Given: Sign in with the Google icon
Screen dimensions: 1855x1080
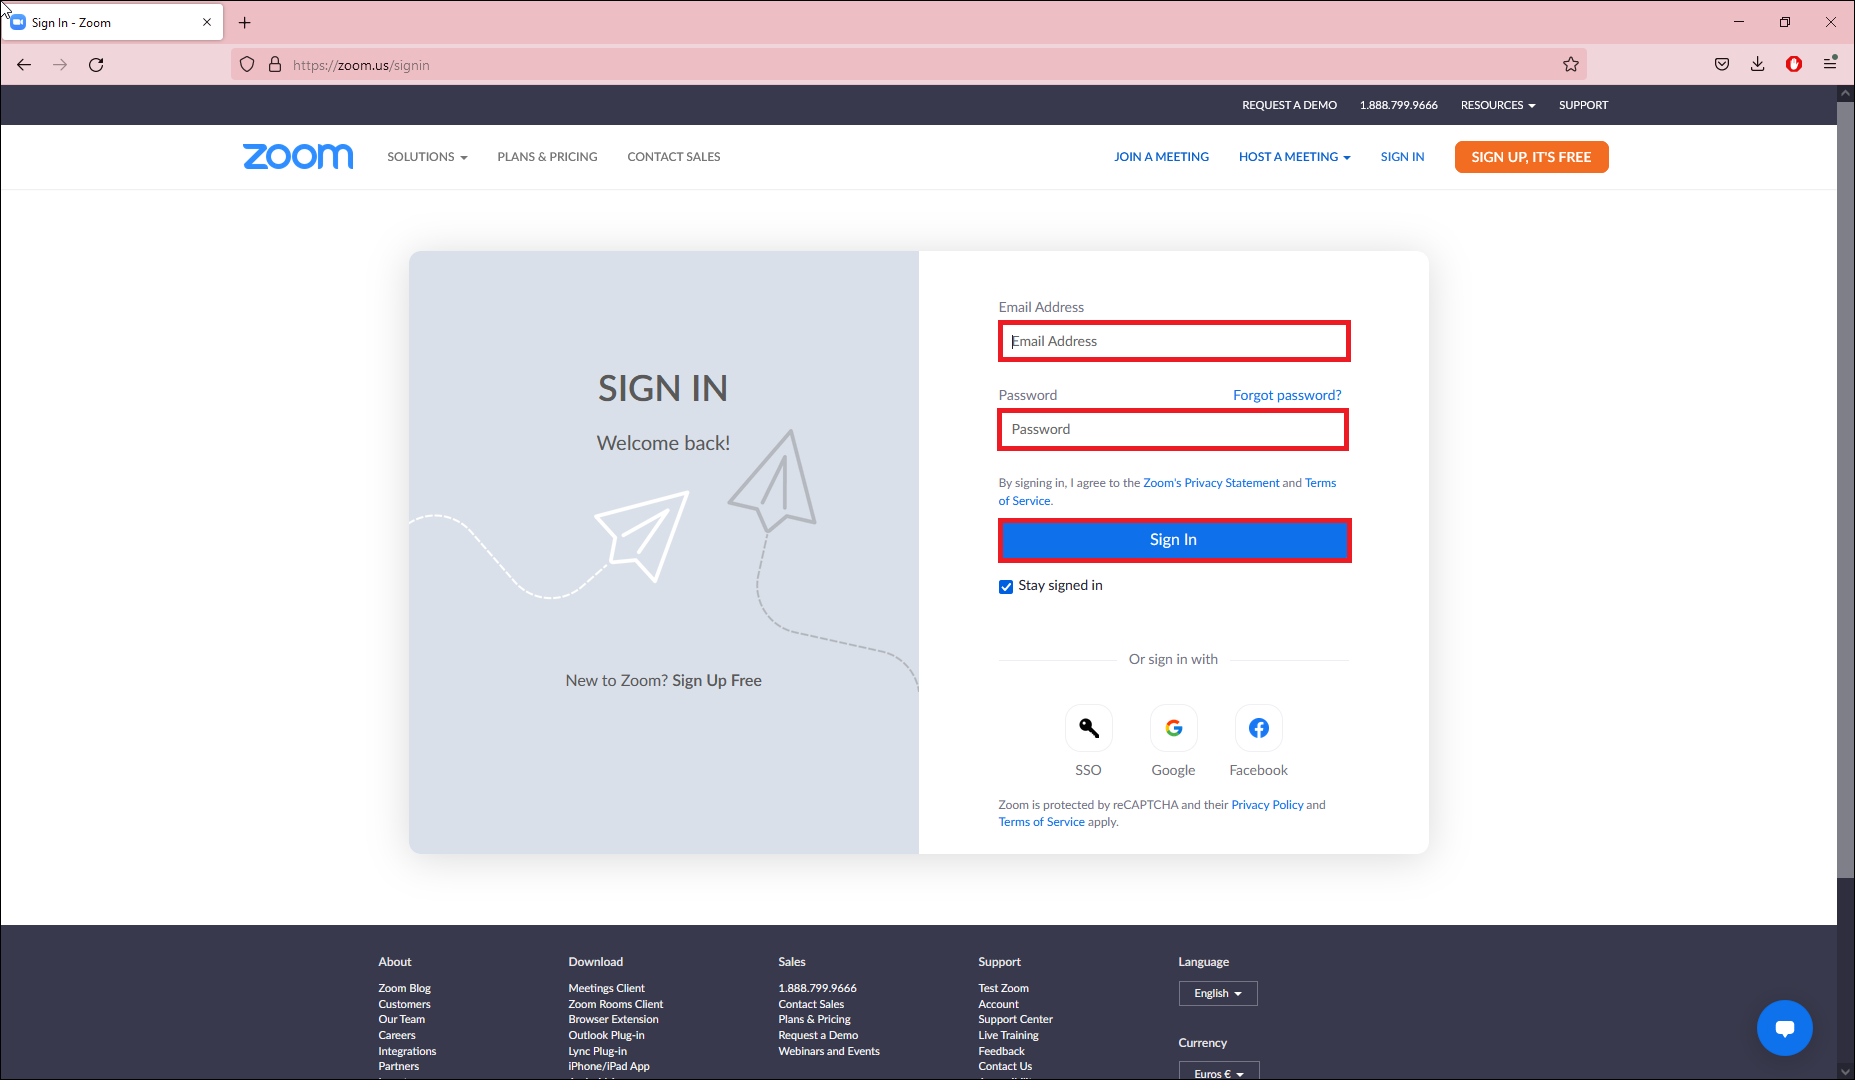Looking at the screenshot, I should [x=1173, y=728].
